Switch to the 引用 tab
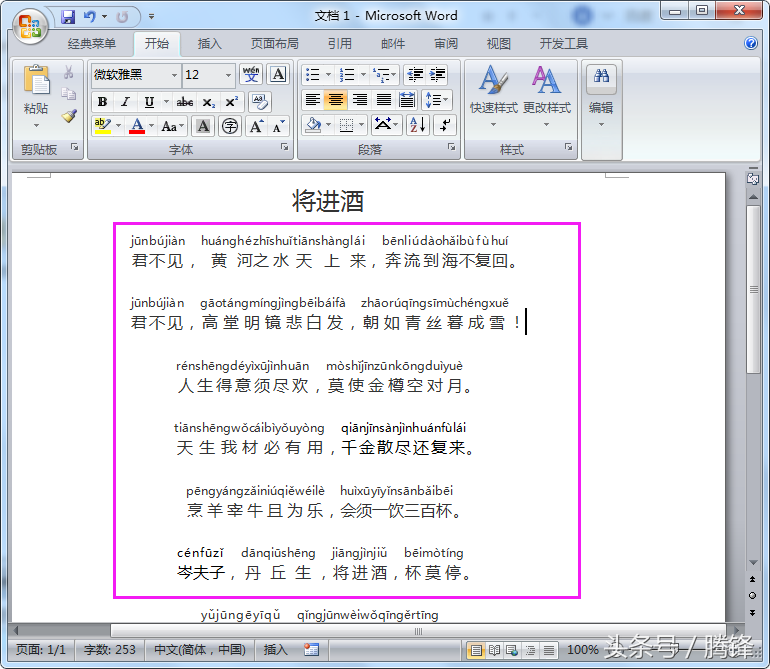This screenshot has height=669, width=770. pos(340,44)
